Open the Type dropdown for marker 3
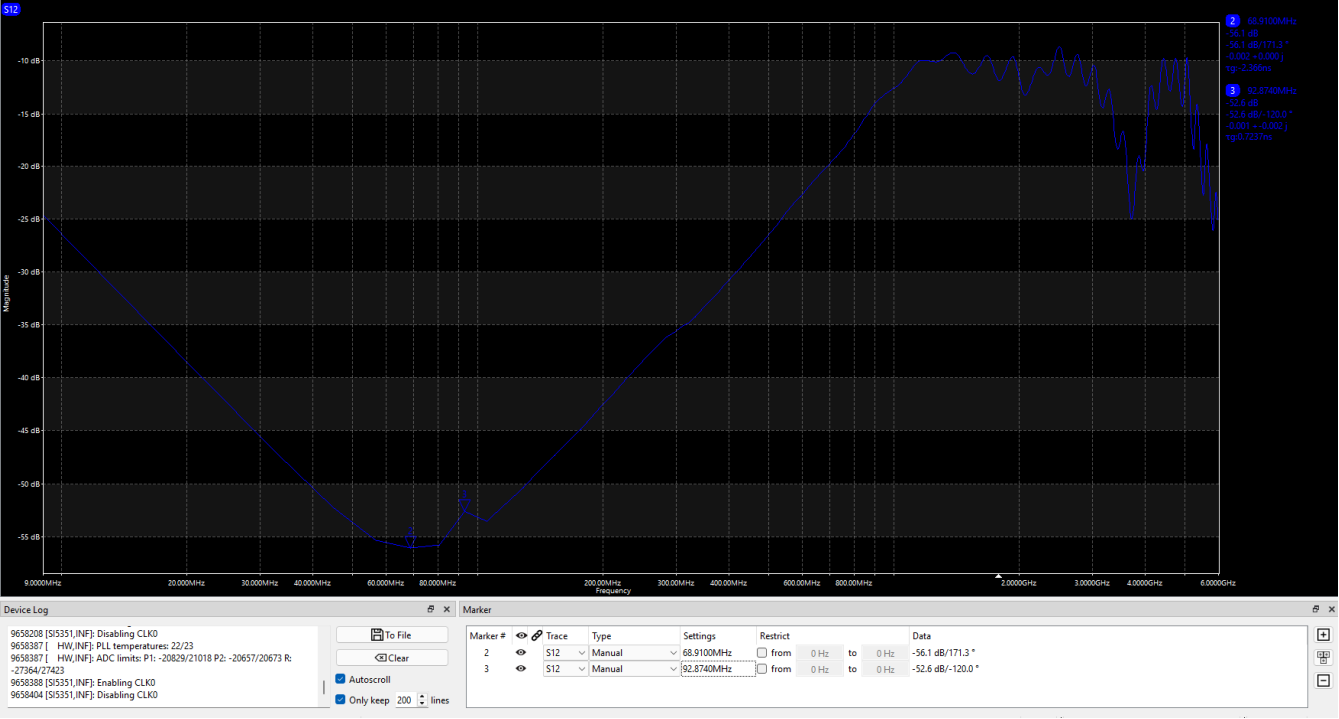1339x719 pixels. coord(634,669)
